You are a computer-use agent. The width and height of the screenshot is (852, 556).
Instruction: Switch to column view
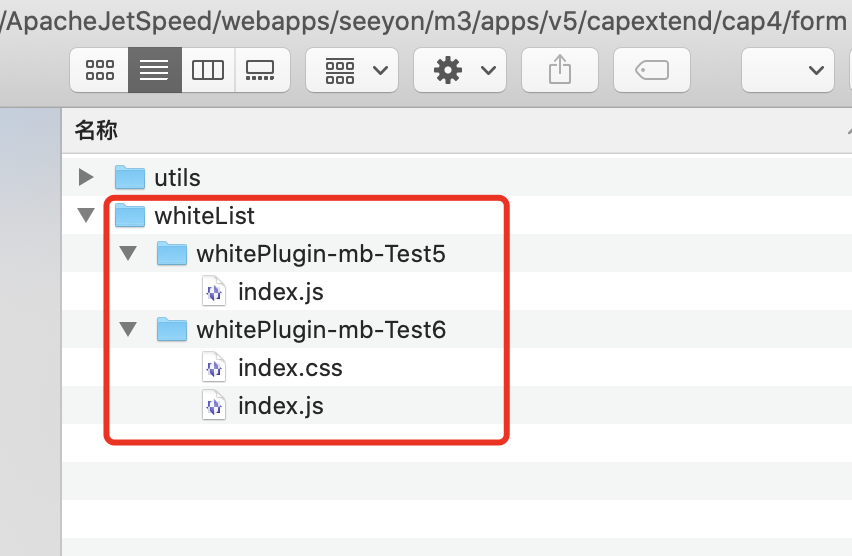[208, 70]
